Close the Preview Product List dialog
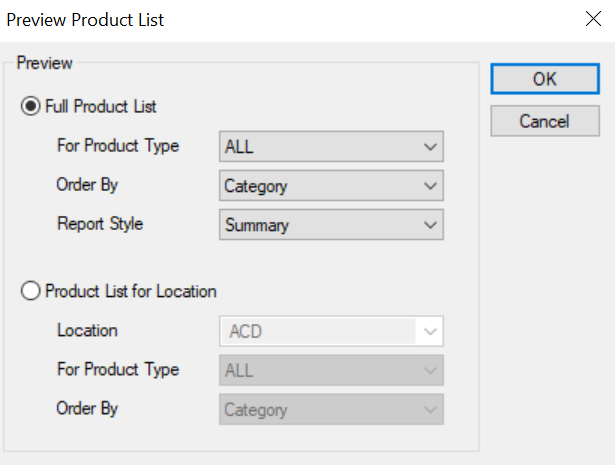The image size is (615, 465). tap(593, 18)
